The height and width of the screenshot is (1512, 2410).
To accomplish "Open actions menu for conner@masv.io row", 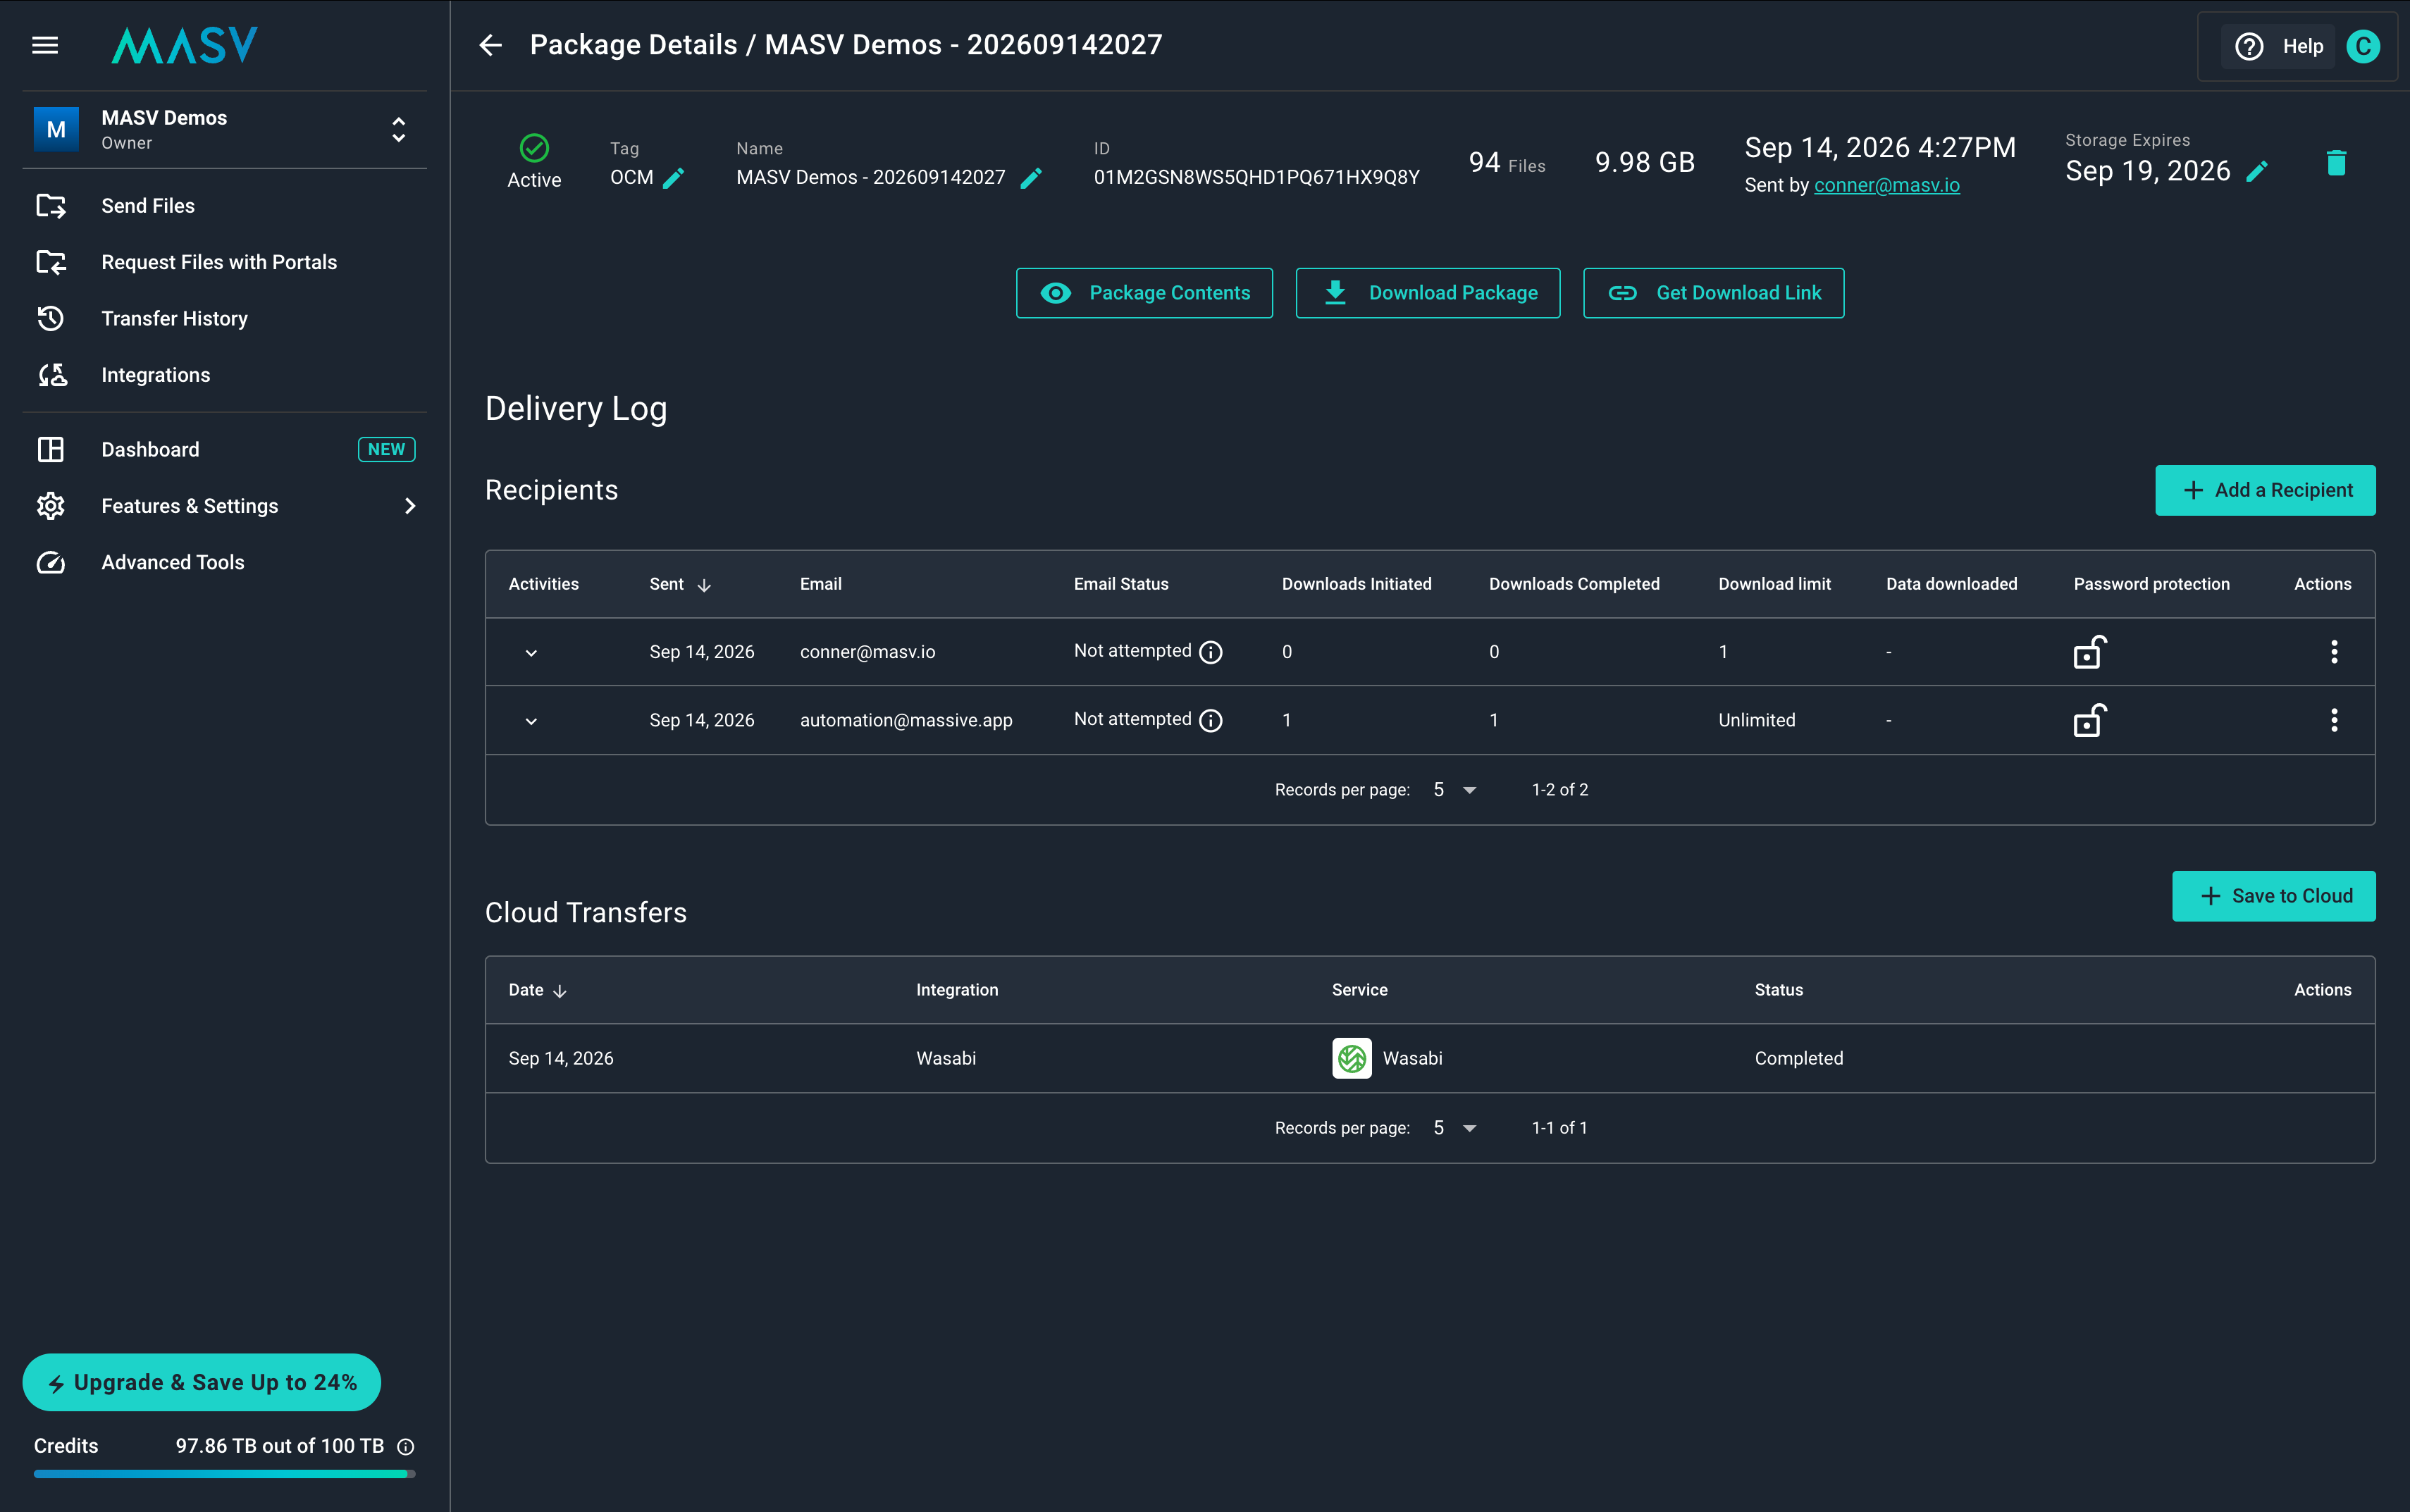I will pyautogui.click(x=2334, y=652).
